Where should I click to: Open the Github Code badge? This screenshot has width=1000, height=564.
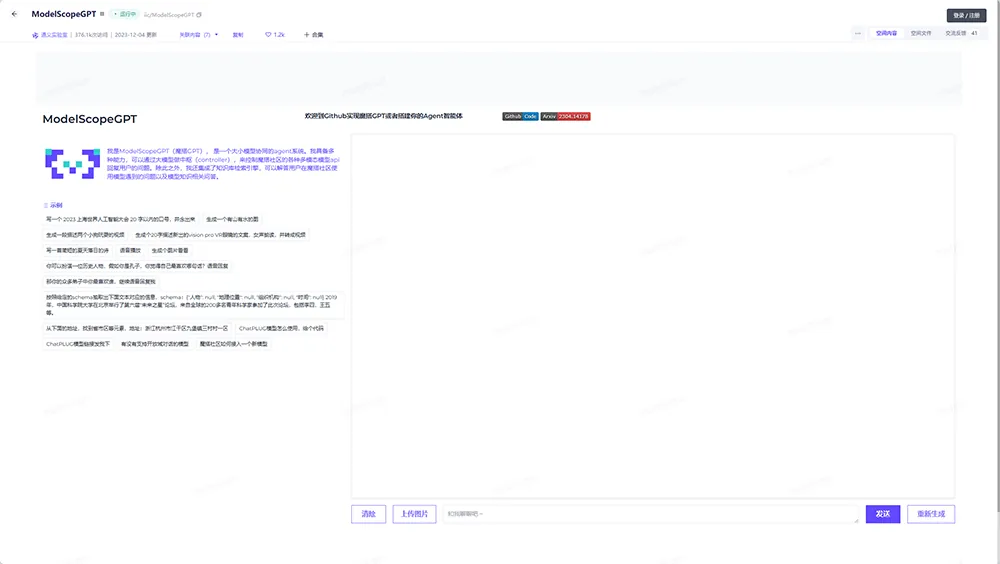(520, 116)
